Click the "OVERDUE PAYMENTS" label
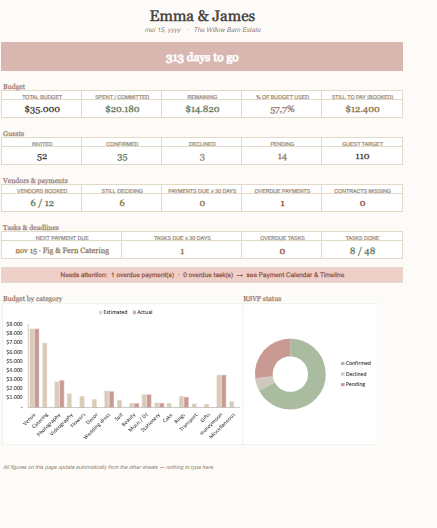Screen dimensions: 437x528 point(282,191)
